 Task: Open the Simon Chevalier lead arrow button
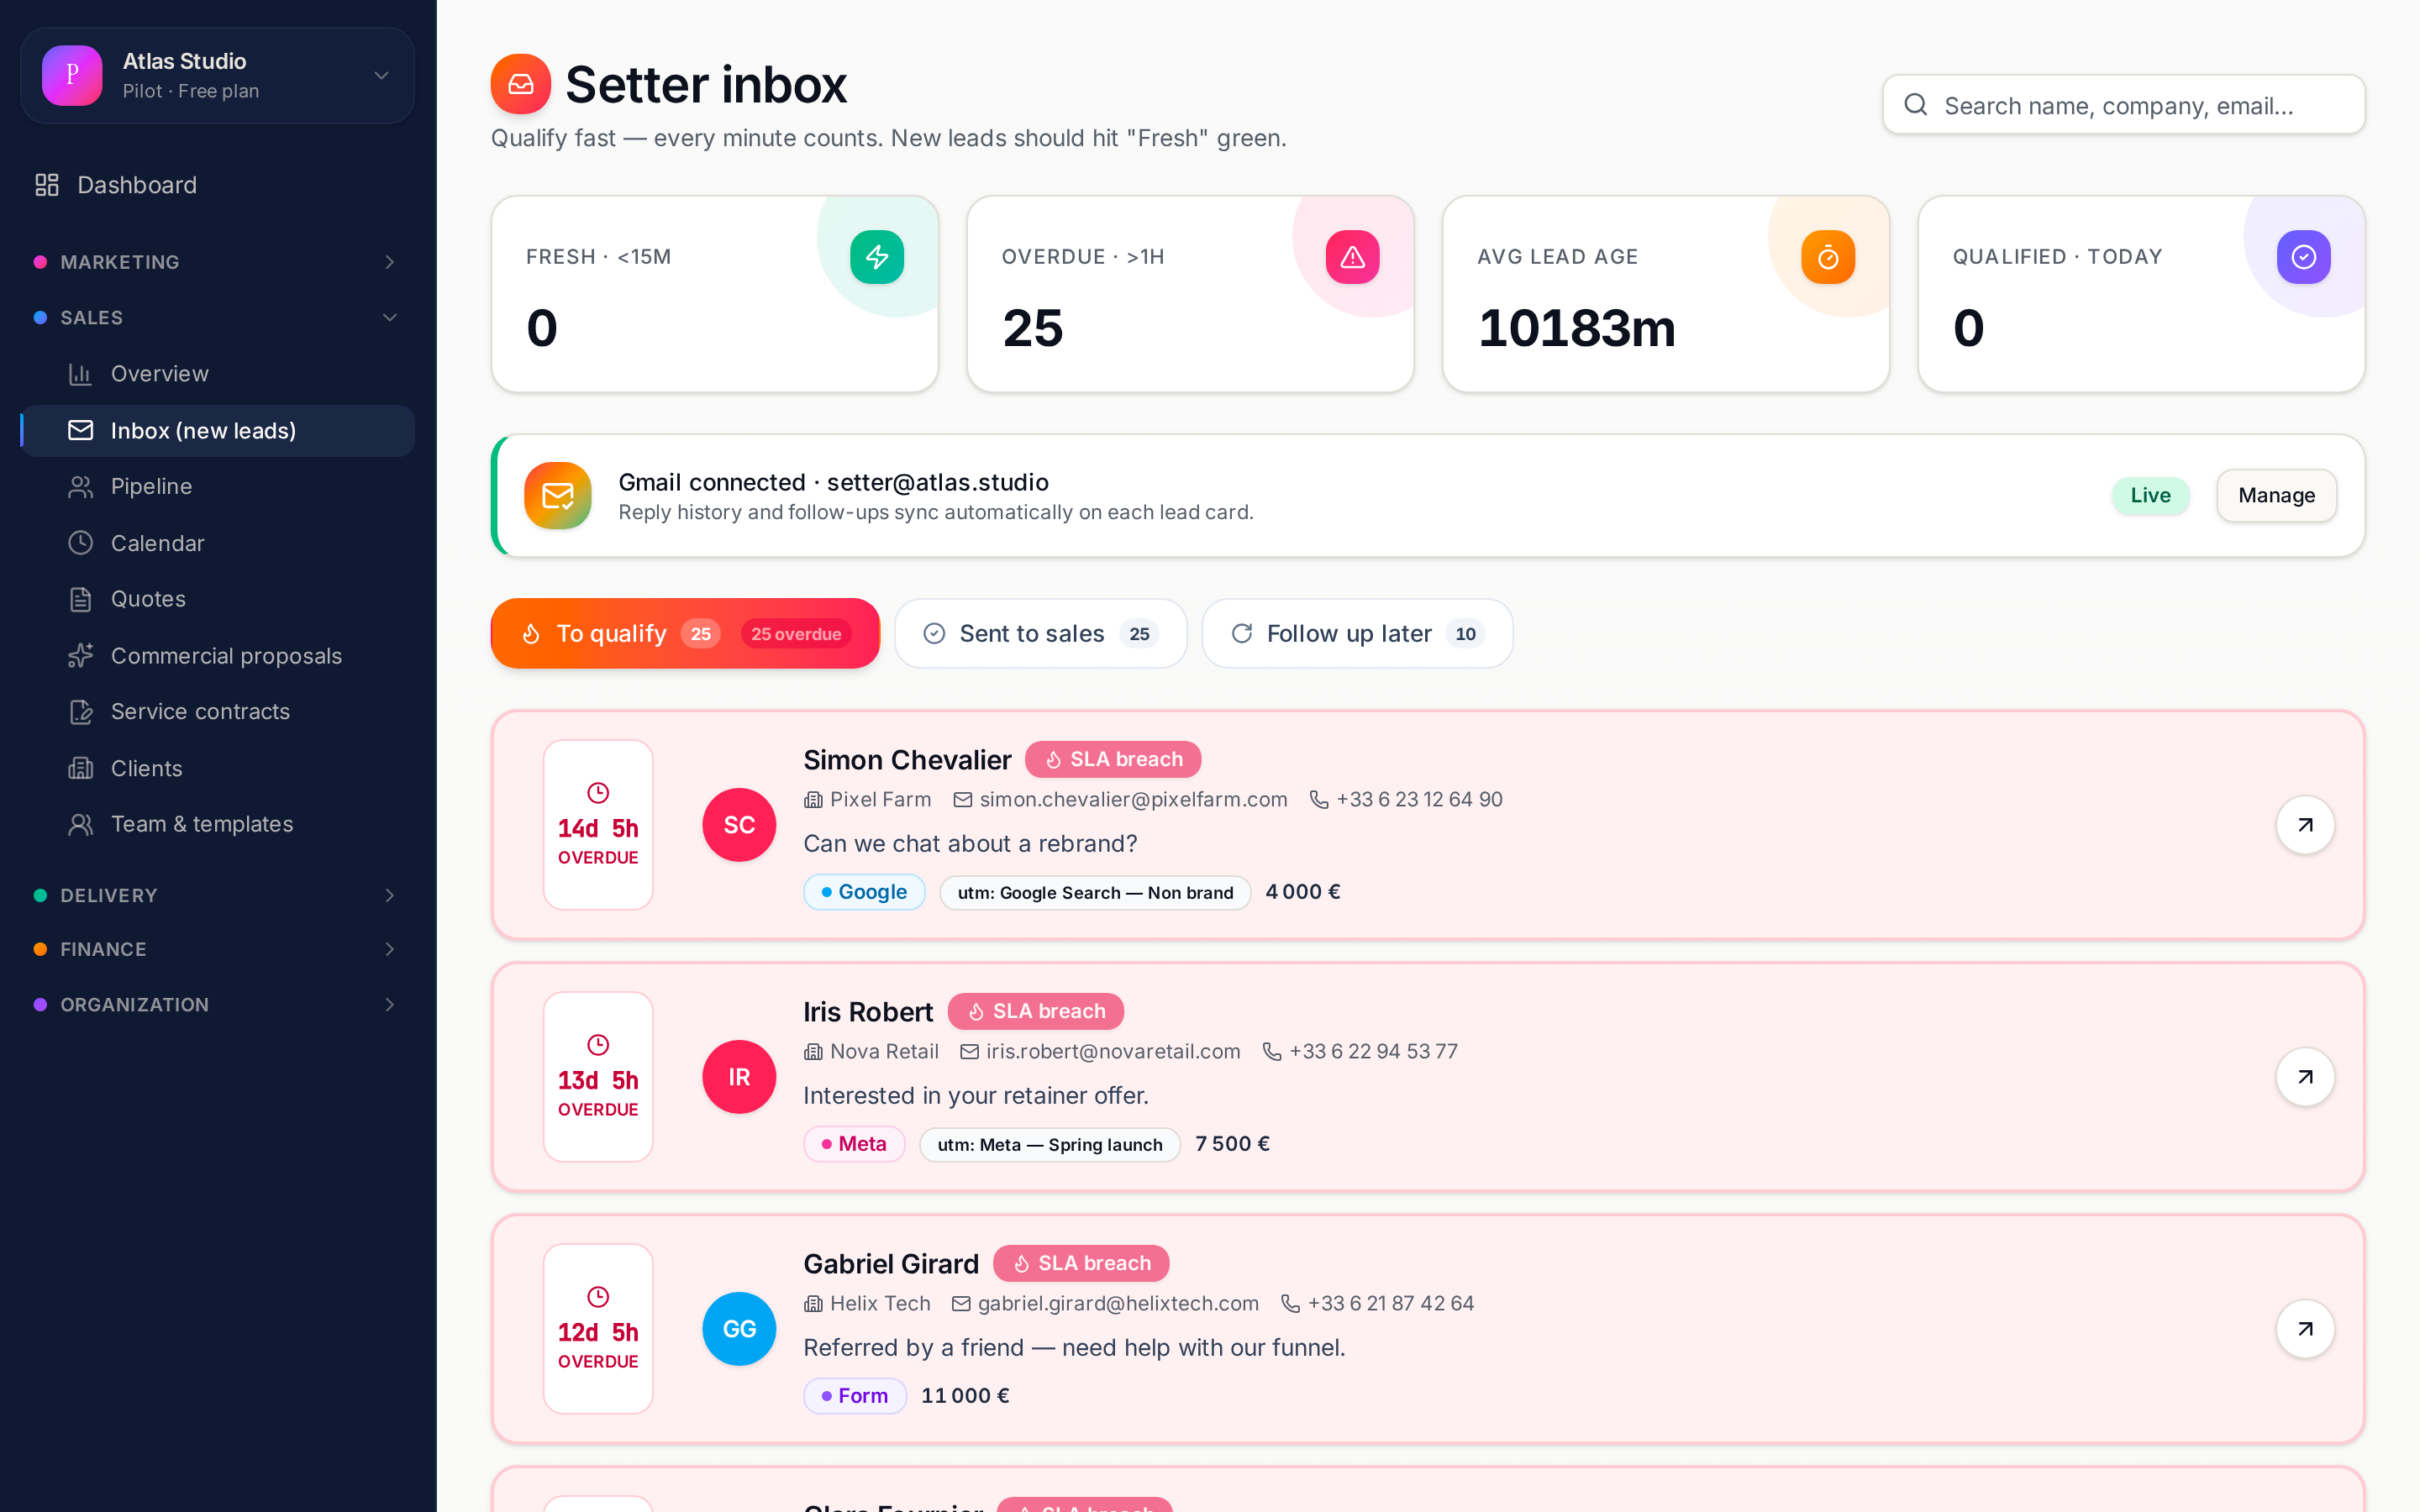click(2305, 825)
